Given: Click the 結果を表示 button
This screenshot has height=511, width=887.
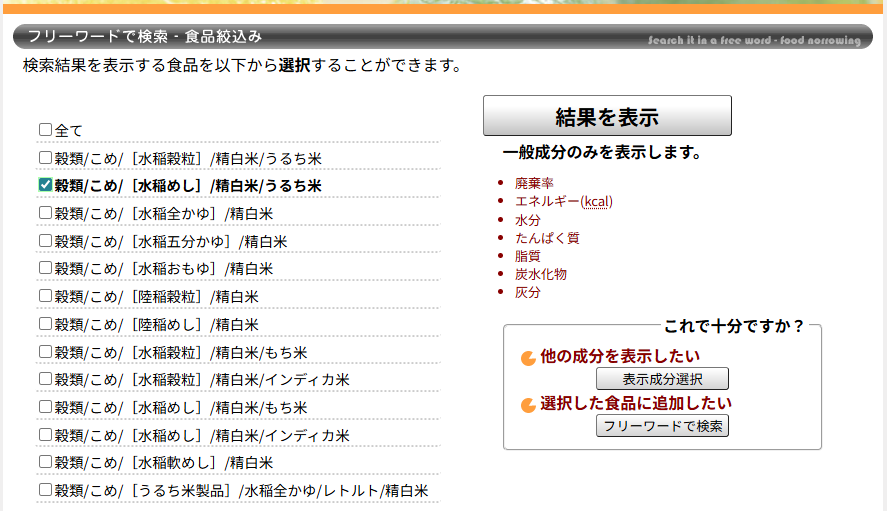Looking at the screenshot, I should (607, 115).
